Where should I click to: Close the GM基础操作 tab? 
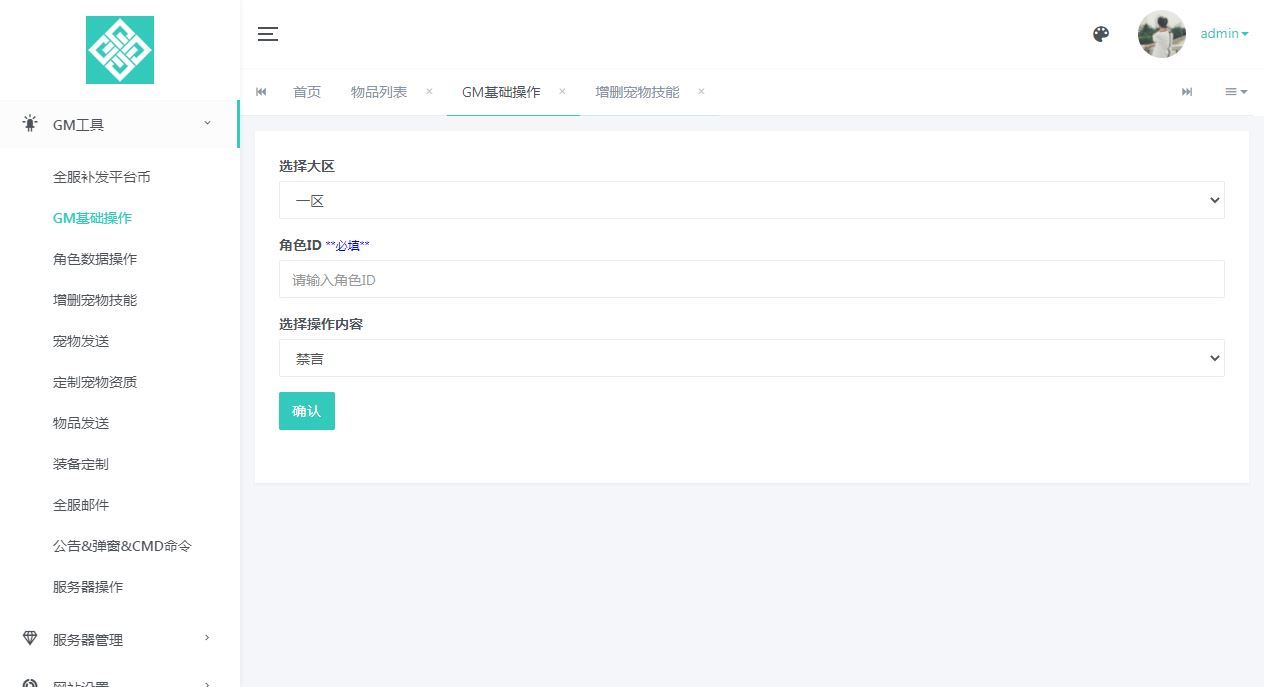pos(562,92)
